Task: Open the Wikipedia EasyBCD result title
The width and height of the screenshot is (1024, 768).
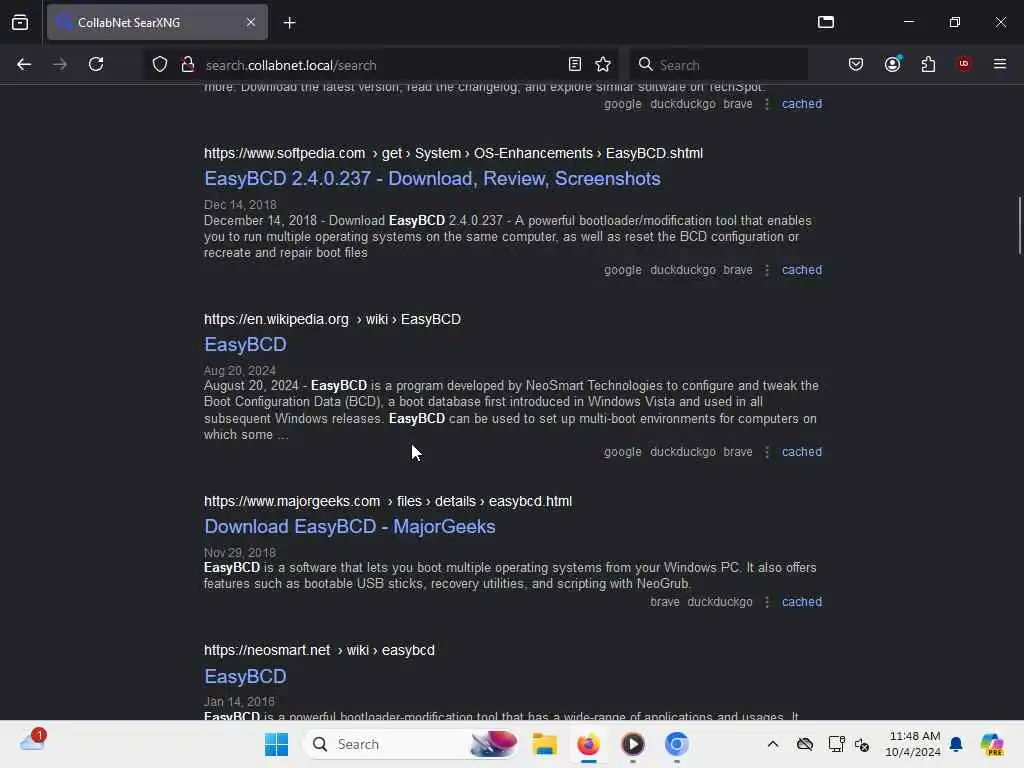Action: coord(246,345)
